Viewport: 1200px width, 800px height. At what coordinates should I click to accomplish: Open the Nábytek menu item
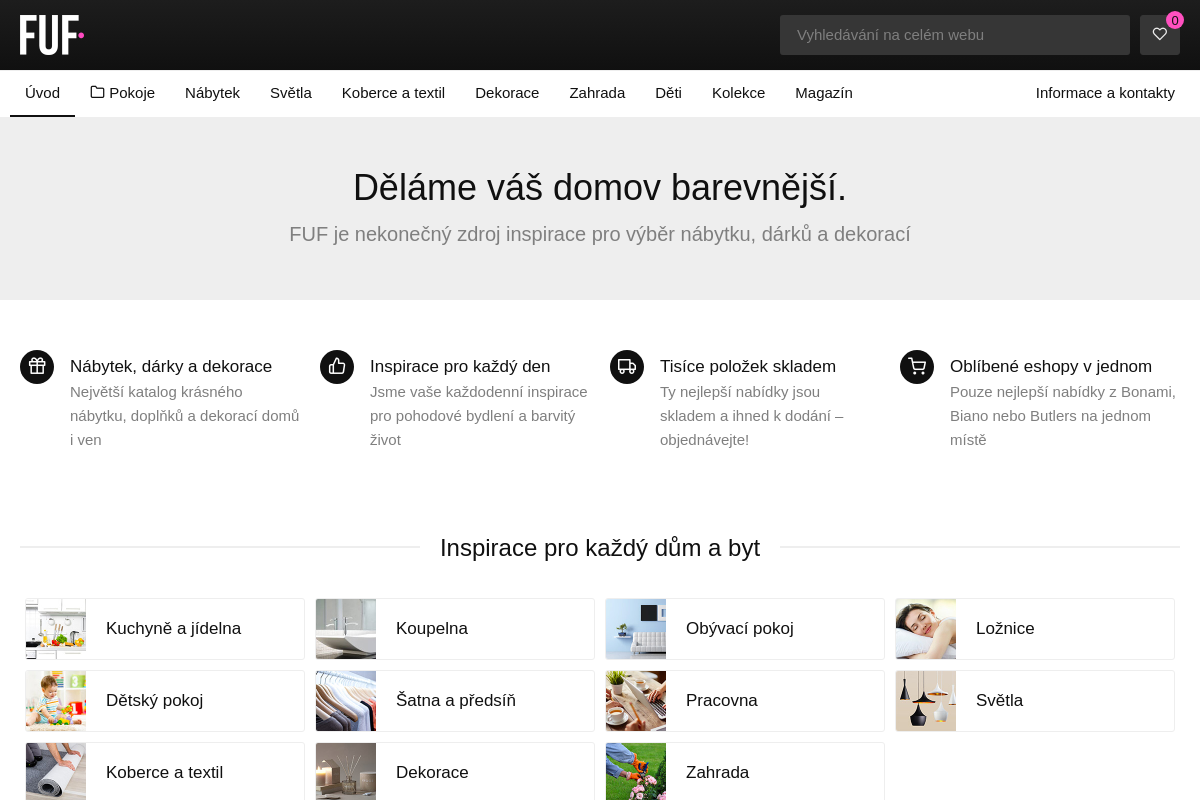point(212,93)
